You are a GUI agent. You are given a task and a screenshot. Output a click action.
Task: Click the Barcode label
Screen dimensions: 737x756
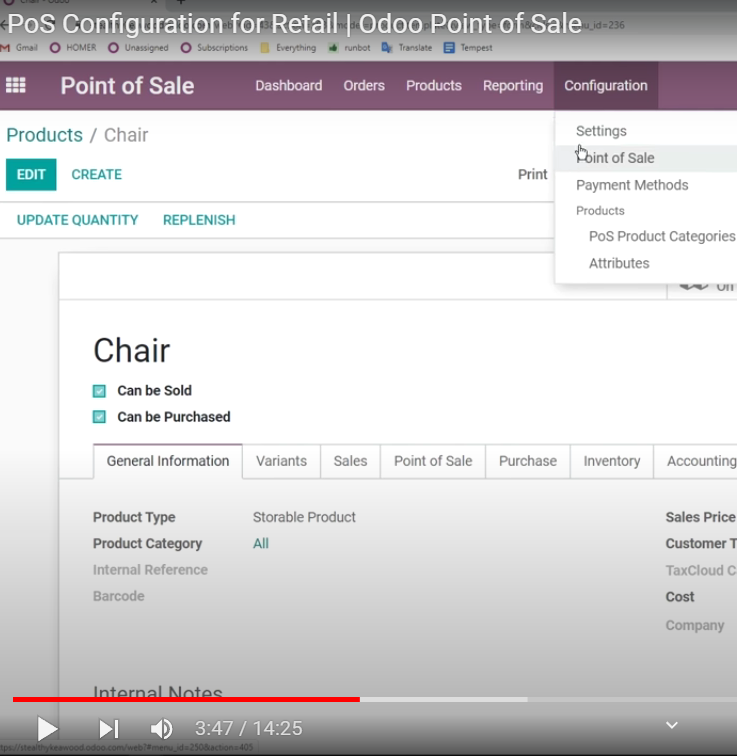pyautogui.click(x=119, y=596)
